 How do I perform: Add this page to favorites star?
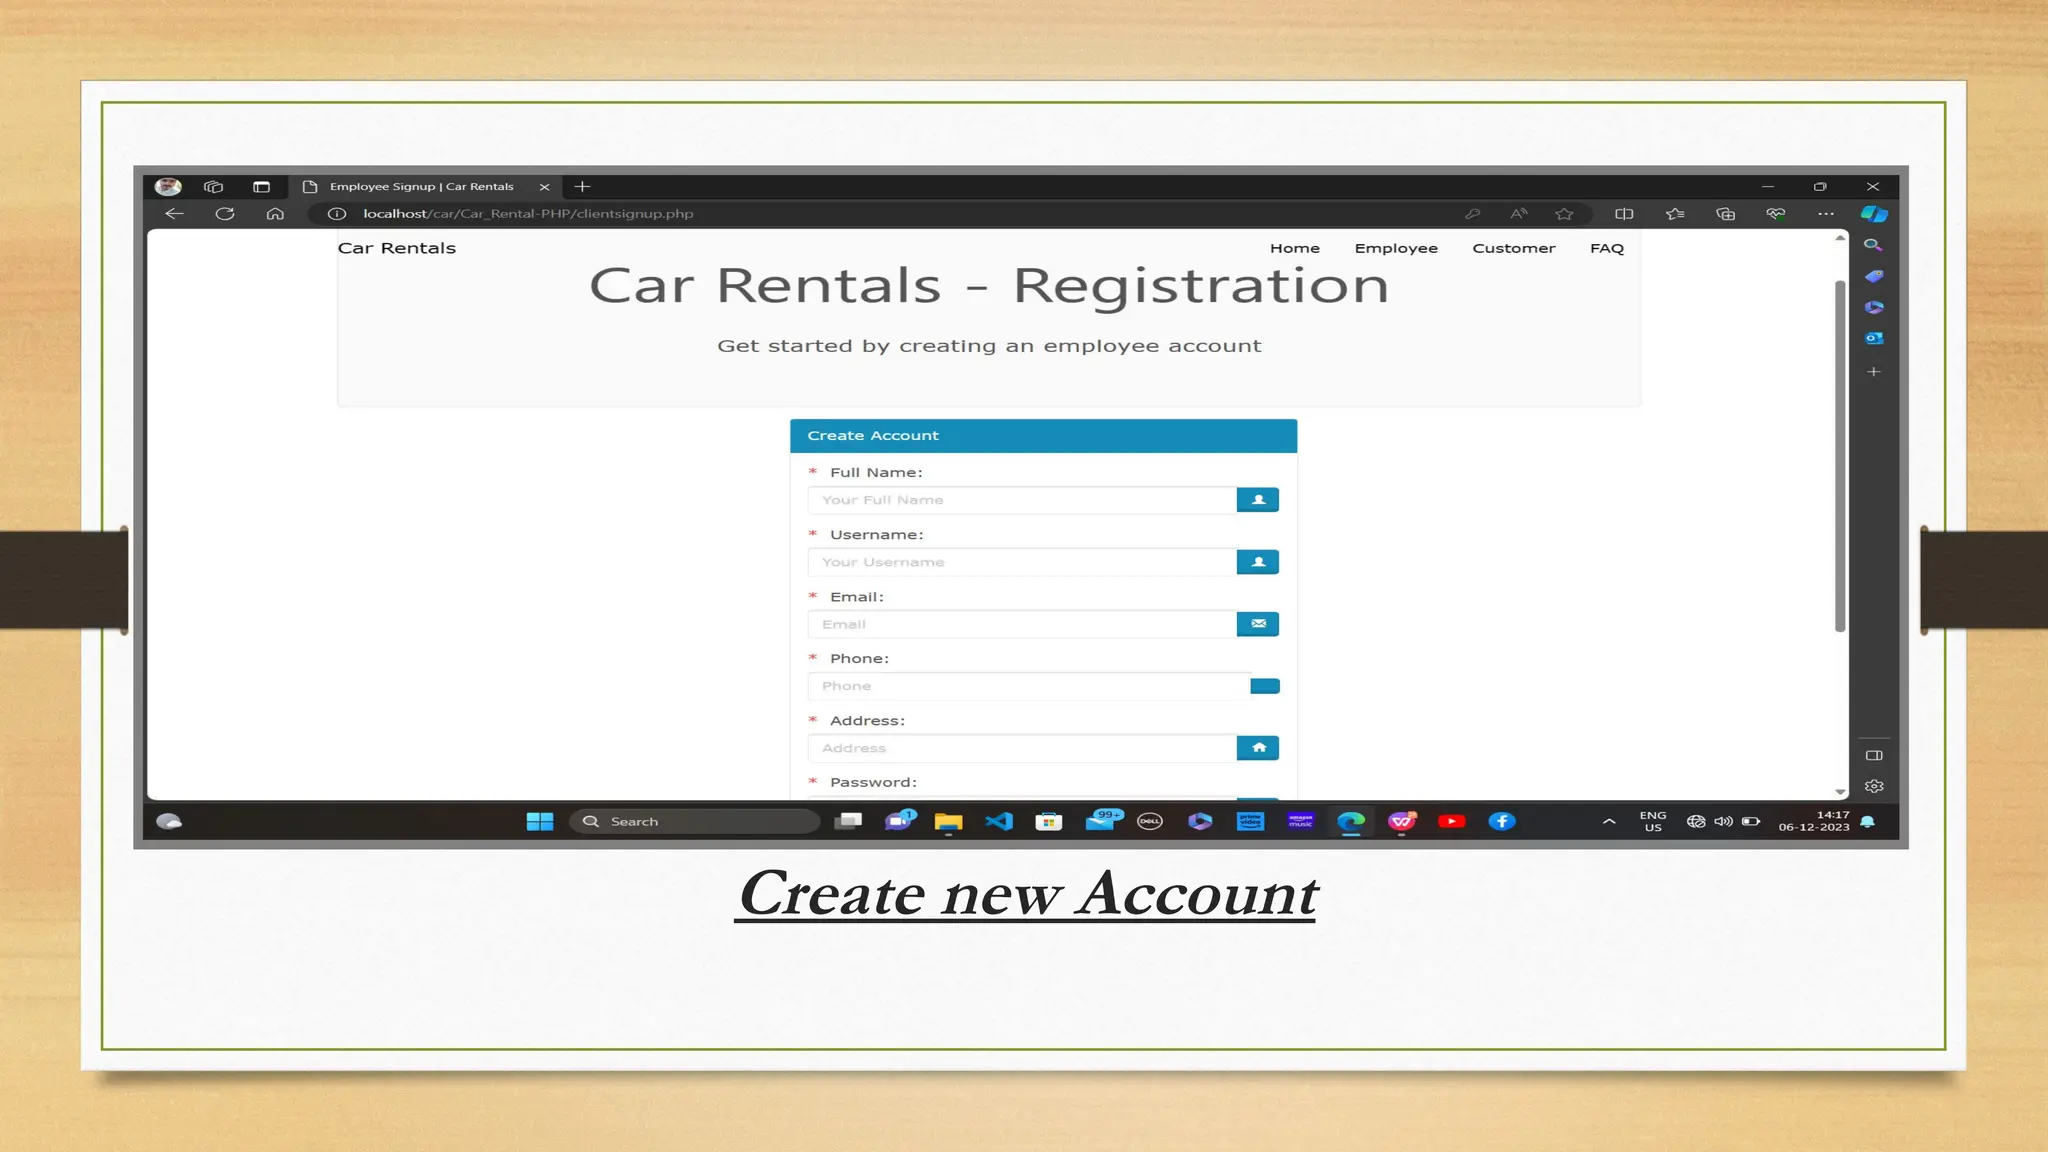[1565, 214]
